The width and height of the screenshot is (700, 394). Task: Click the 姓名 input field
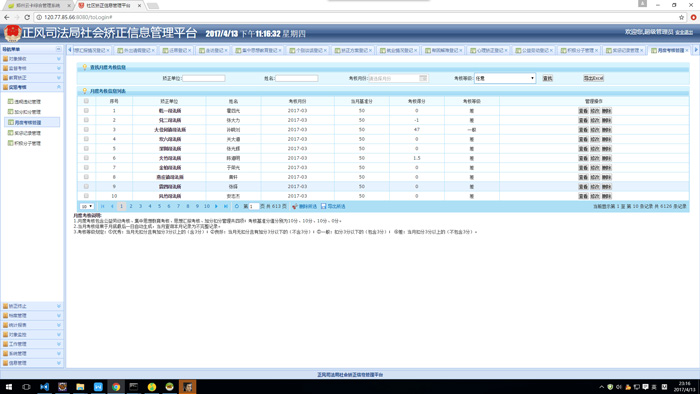(296, 78)
